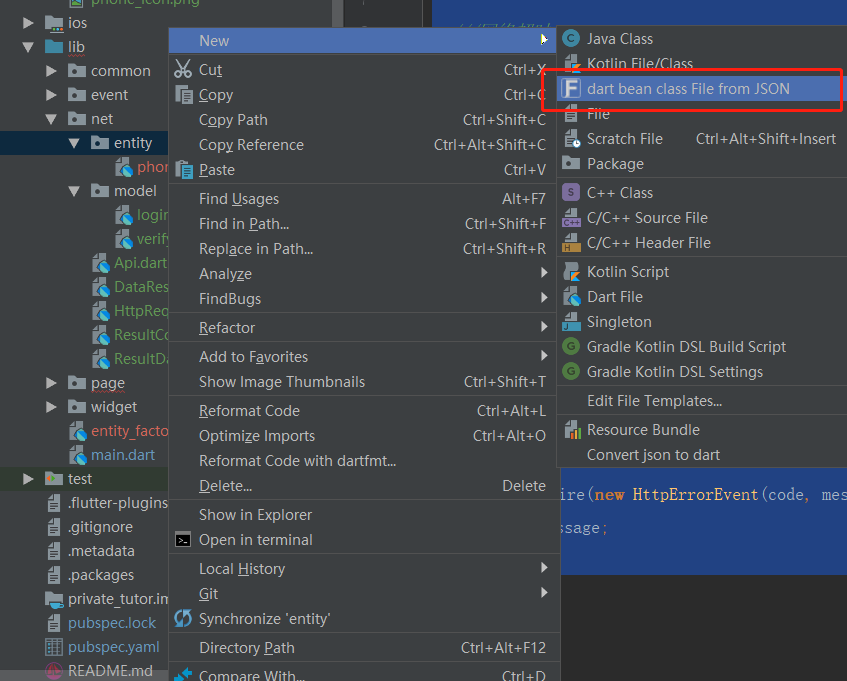The height and width of the screenshot is (681, 847).
Task: Open the FindBugs submenu
Action: coord(362,299)
